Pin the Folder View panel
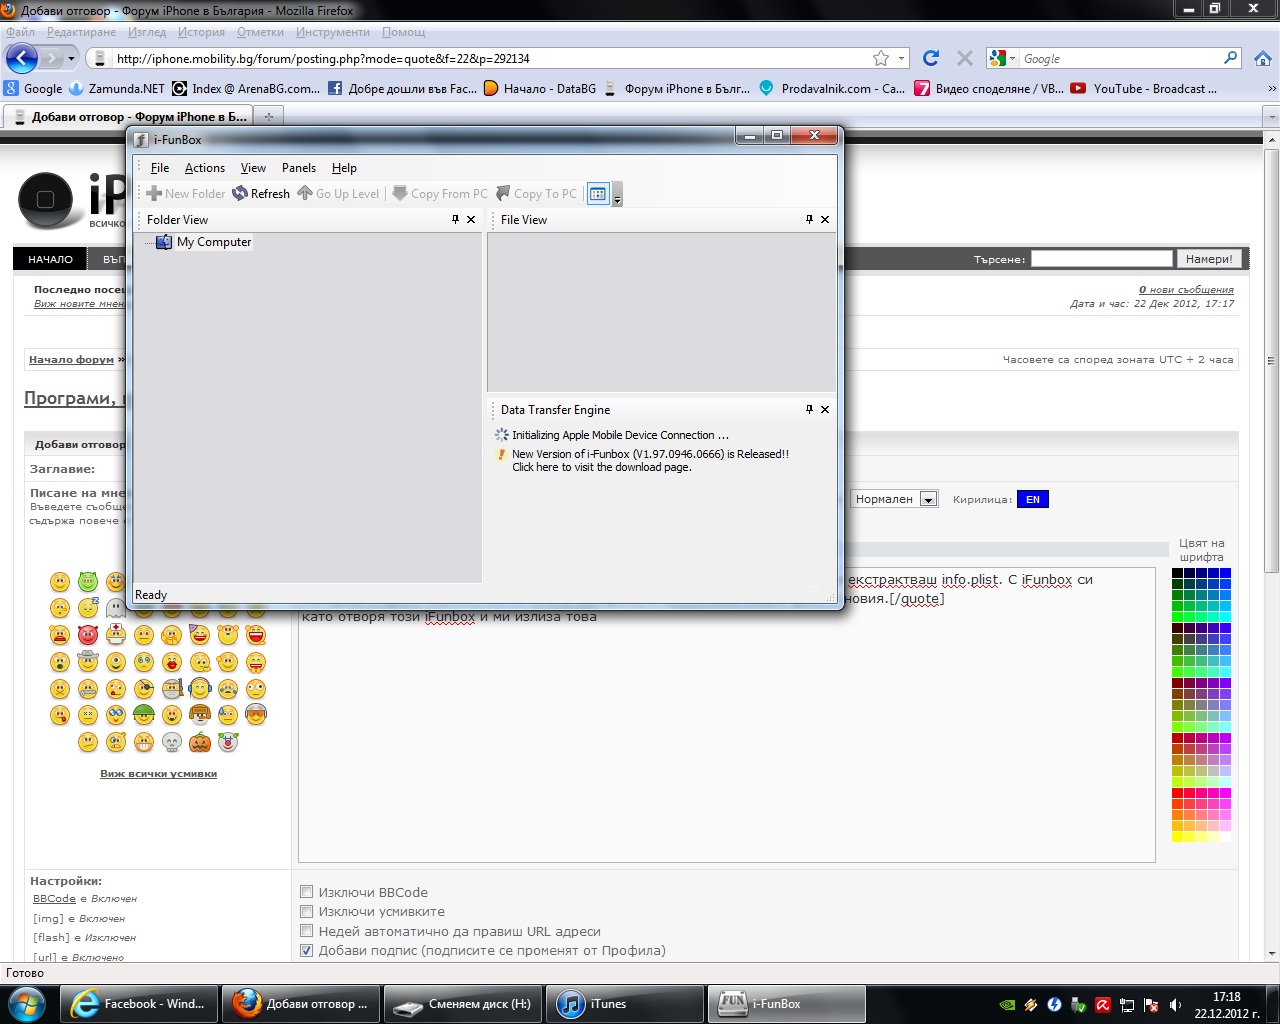Viewport: 1280px width, 1024px height. (x=455, y=219)
